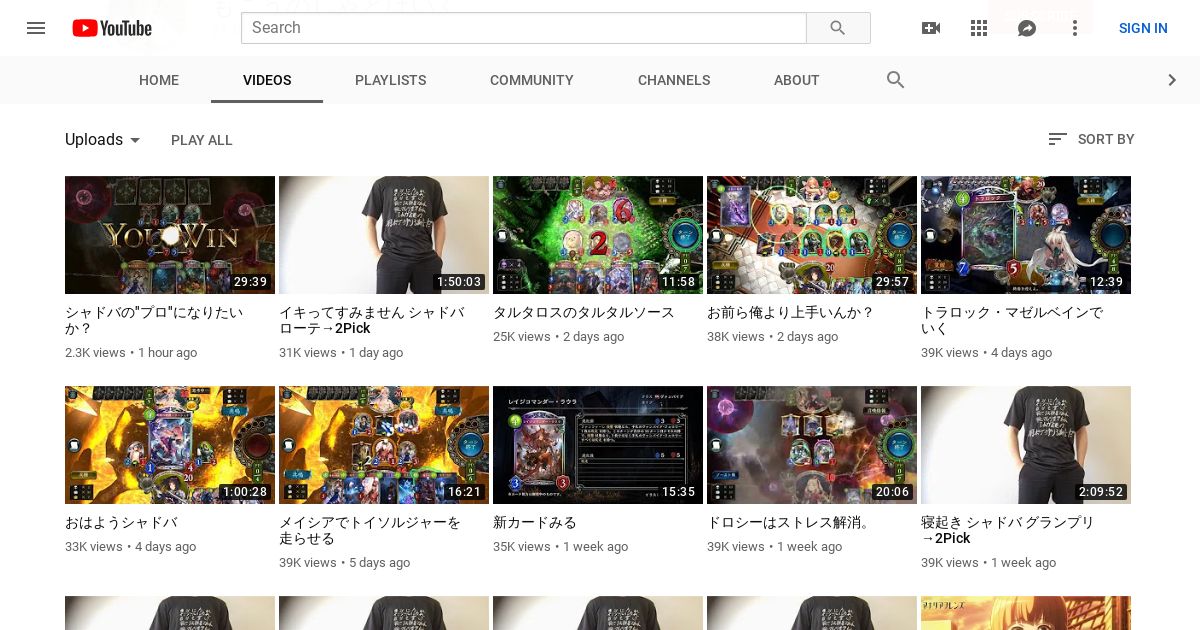Go to YouTube home via logo
Image resolution: width=1200 pixels, height=630 pixels.
pyautogui.click(x=112, y=28)
